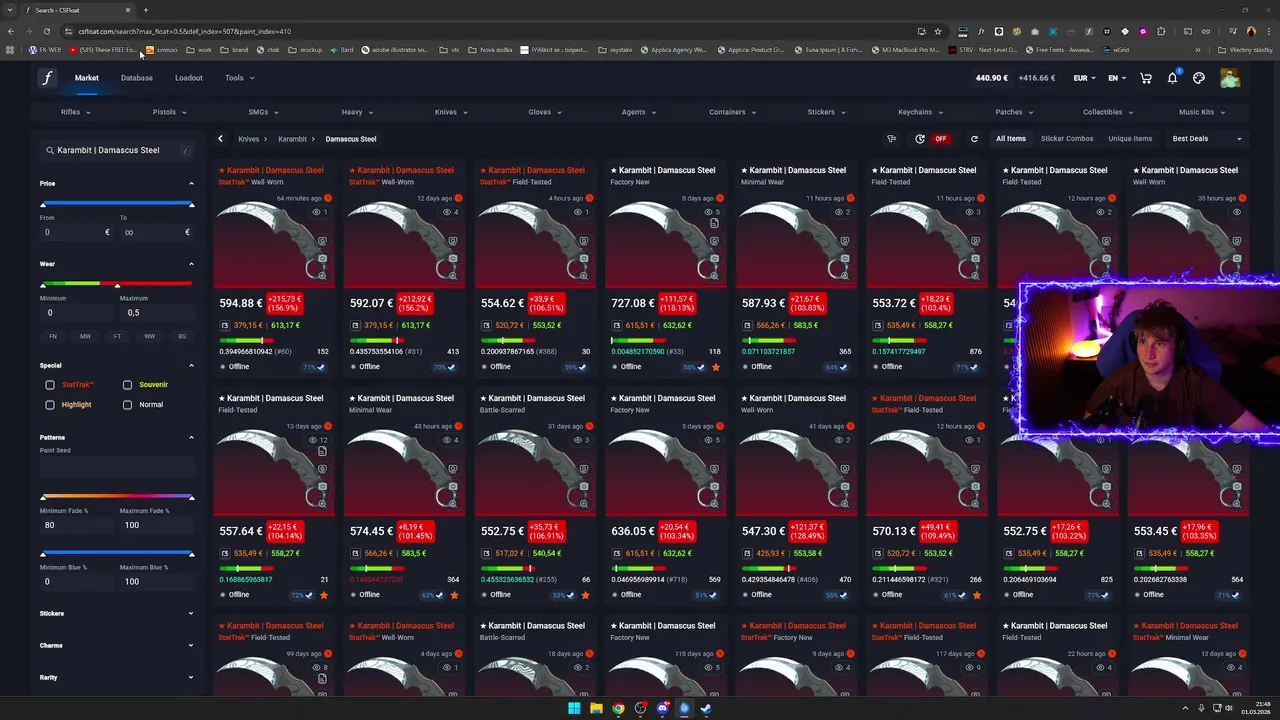Click the 440.90 € balance
This screenshot has height=720, width=1280.
[994, 78]
